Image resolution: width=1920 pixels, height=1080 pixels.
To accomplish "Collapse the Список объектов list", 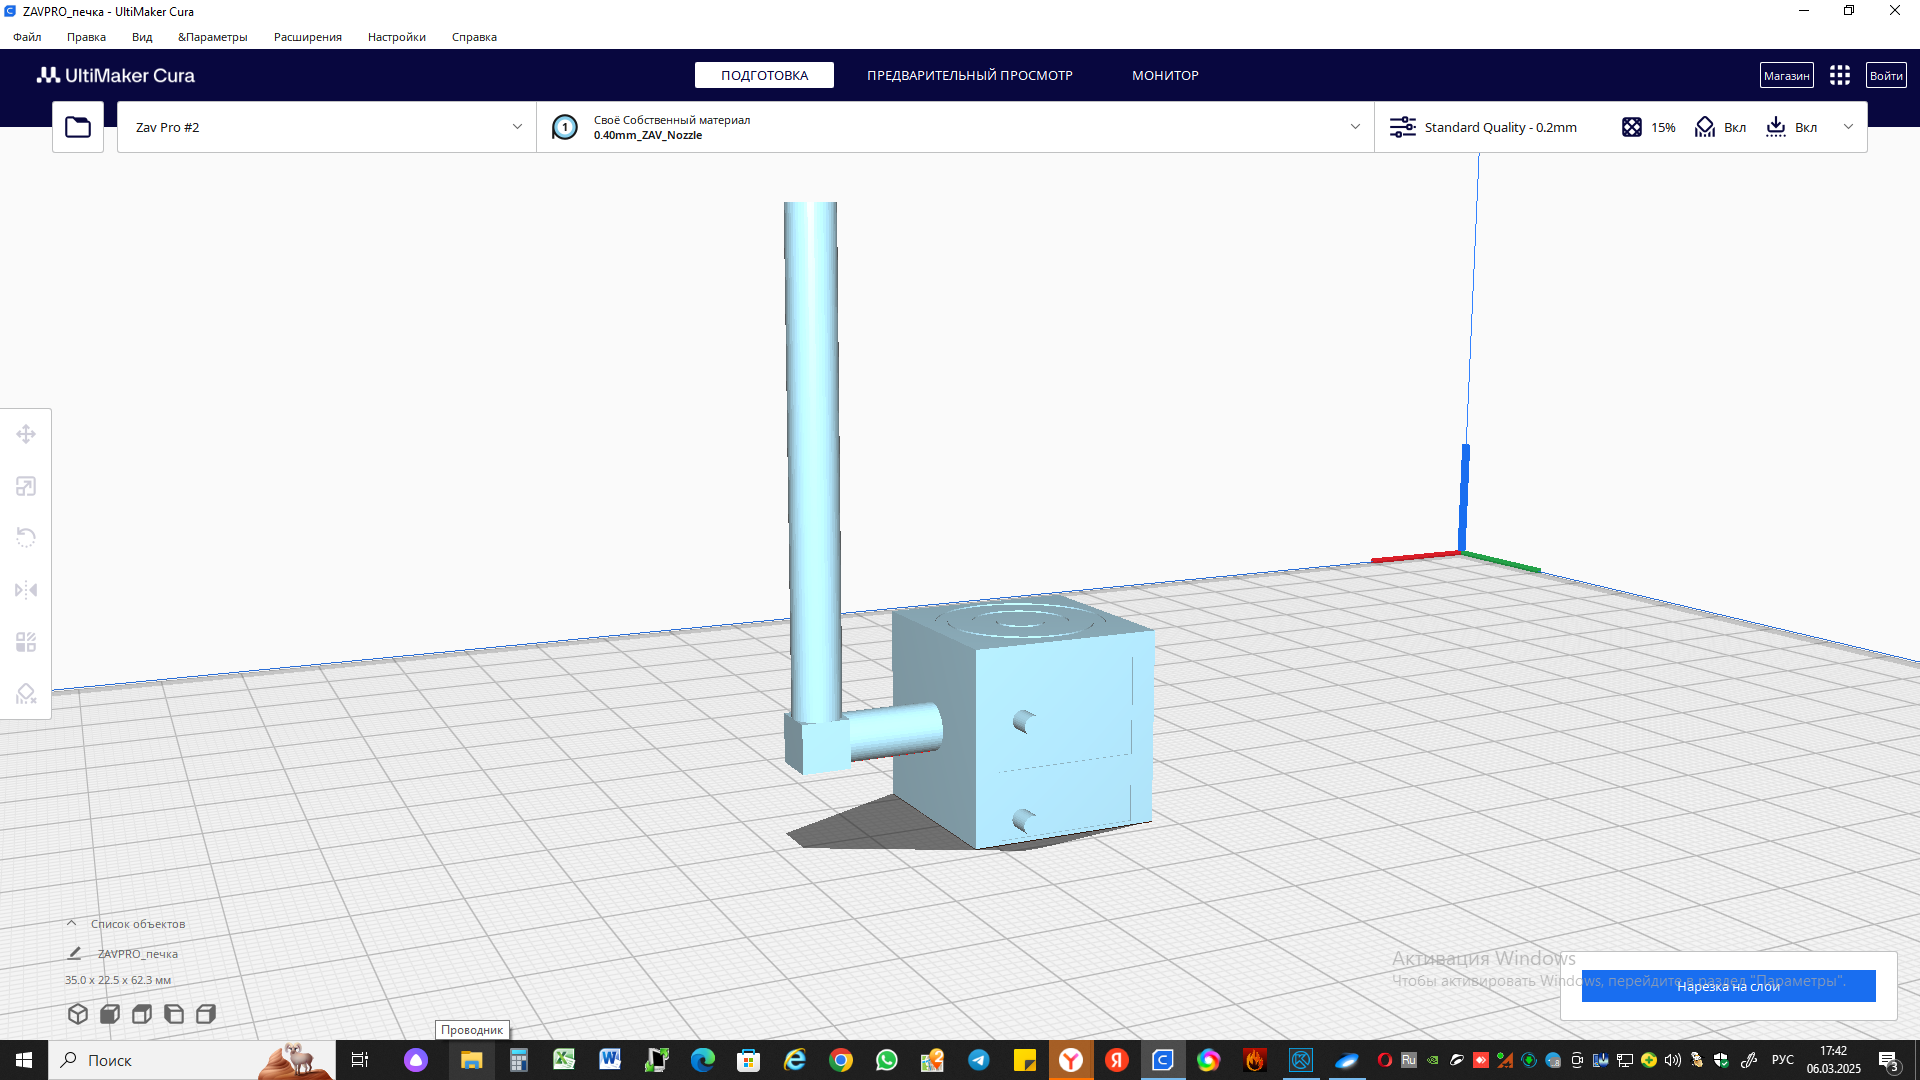I will tap(72, 924).
